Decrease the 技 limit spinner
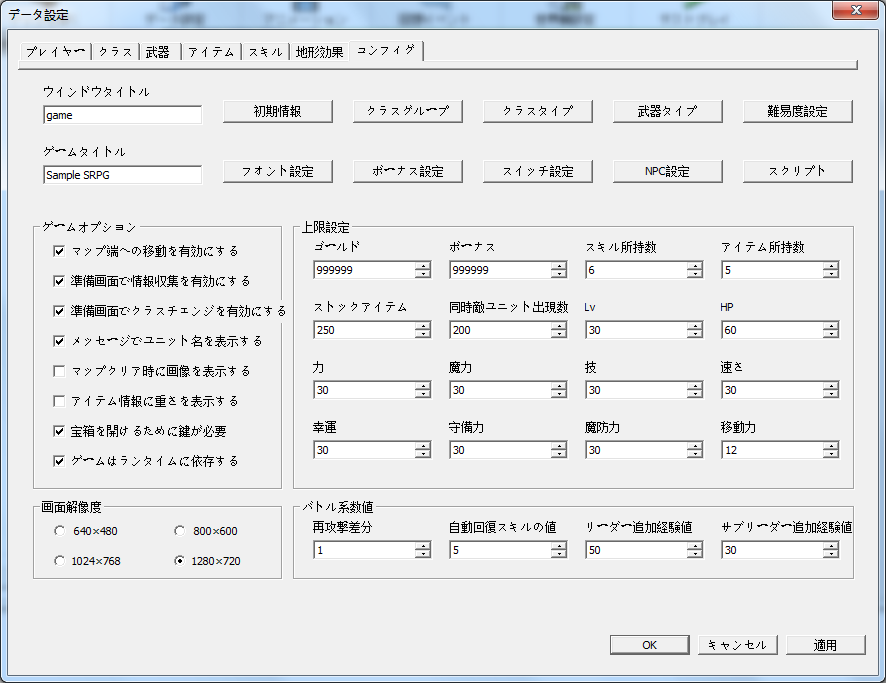 (x=695, y=394)
